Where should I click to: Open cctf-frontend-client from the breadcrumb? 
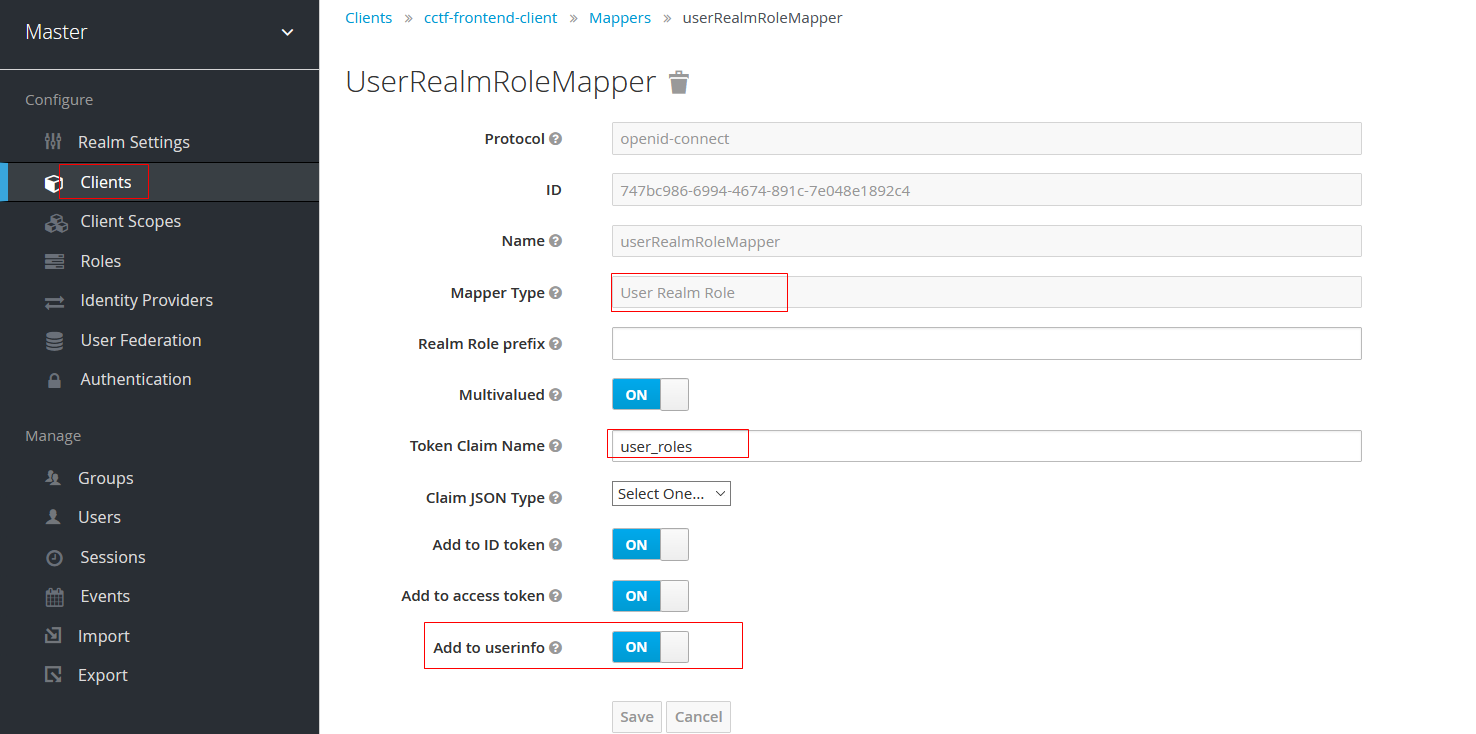point(490,17)
